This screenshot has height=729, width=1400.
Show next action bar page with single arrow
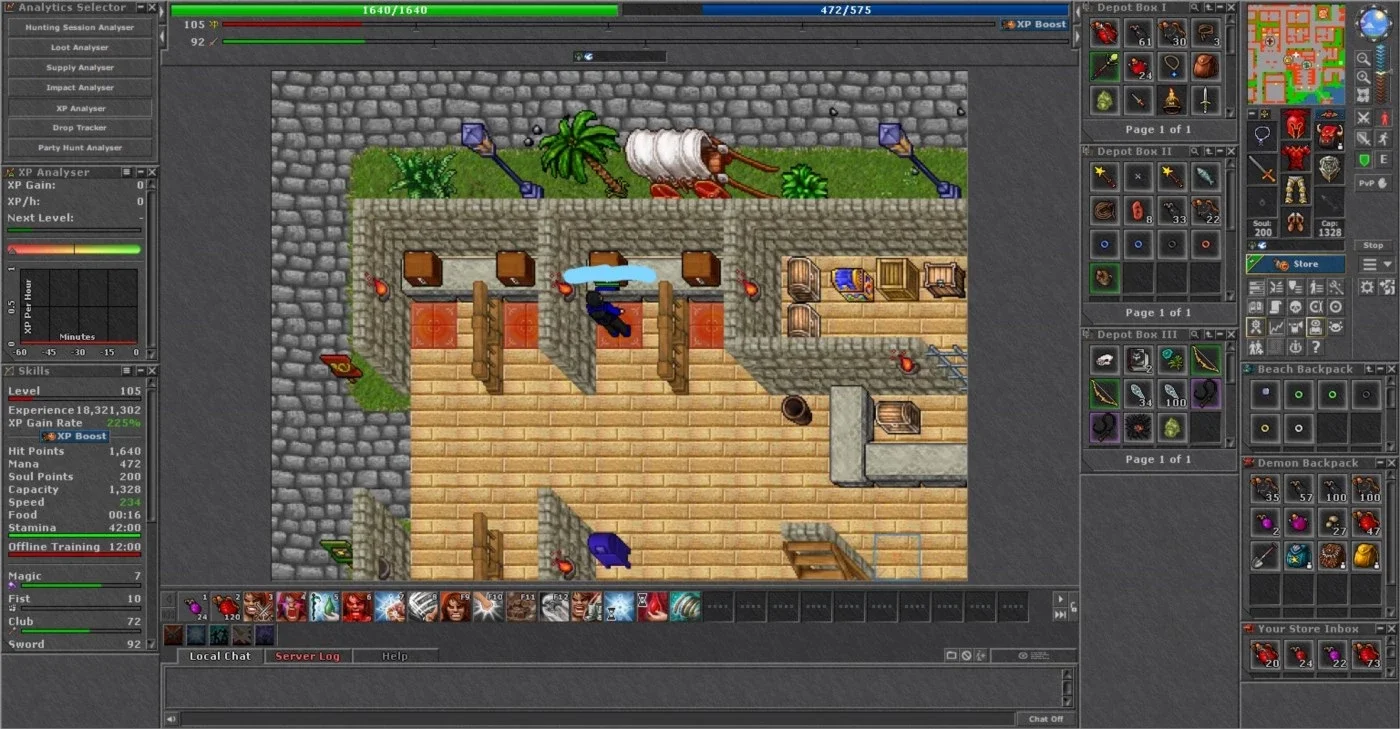coord(1061,599)
